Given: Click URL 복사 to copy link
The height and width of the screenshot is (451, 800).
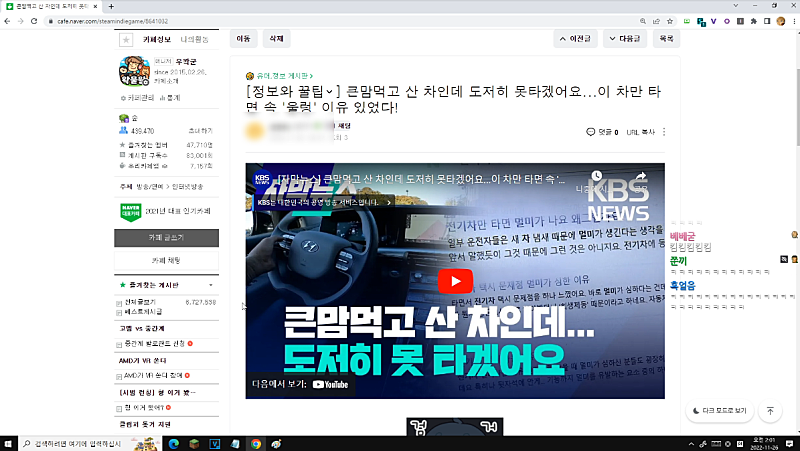Looking at the screenshot, I should (640, 132).
